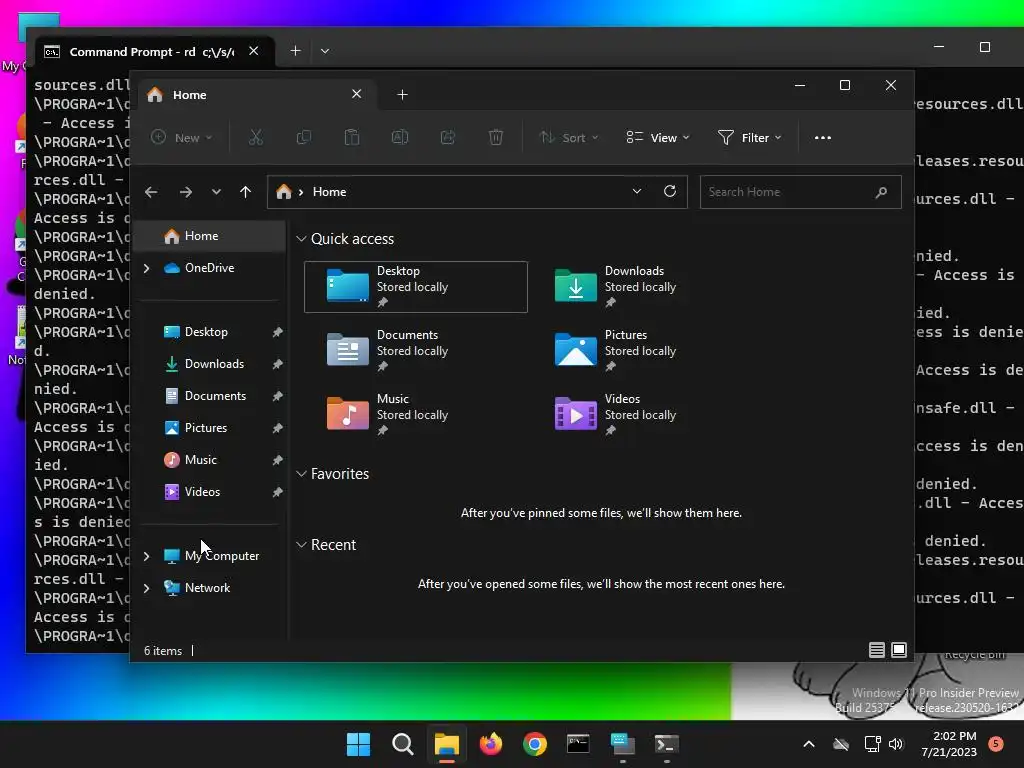Open the volume control in system tray
Viewport: 1024px width, 768px height.
(896, 744)
